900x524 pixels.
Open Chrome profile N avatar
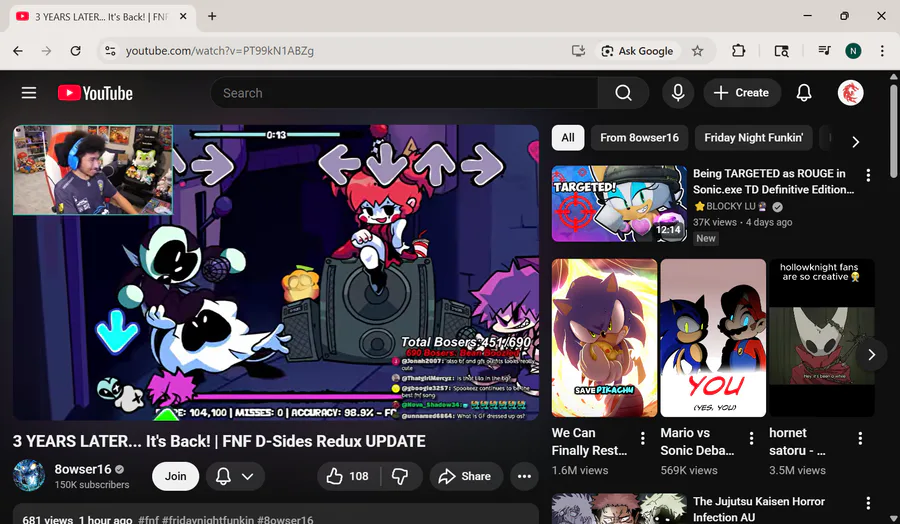click(x=853, y=51)
